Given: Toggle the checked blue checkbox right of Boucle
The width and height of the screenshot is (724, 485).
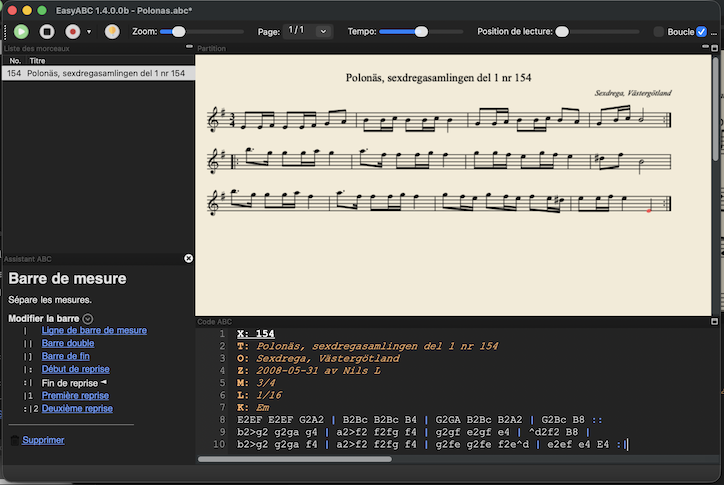Looking at the screenshot, I should tap(701, 31).
